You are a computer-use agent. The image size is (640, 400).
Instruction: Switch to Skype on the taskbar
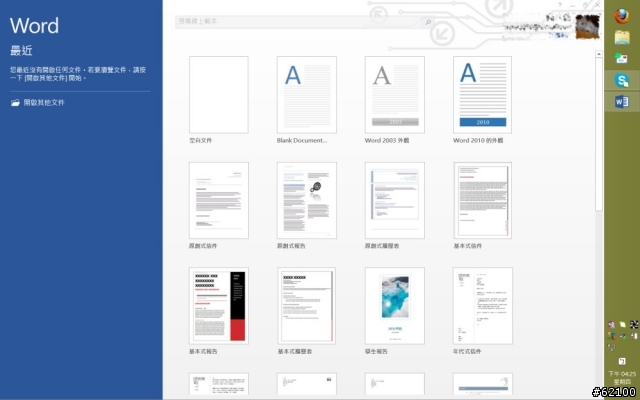622,80
